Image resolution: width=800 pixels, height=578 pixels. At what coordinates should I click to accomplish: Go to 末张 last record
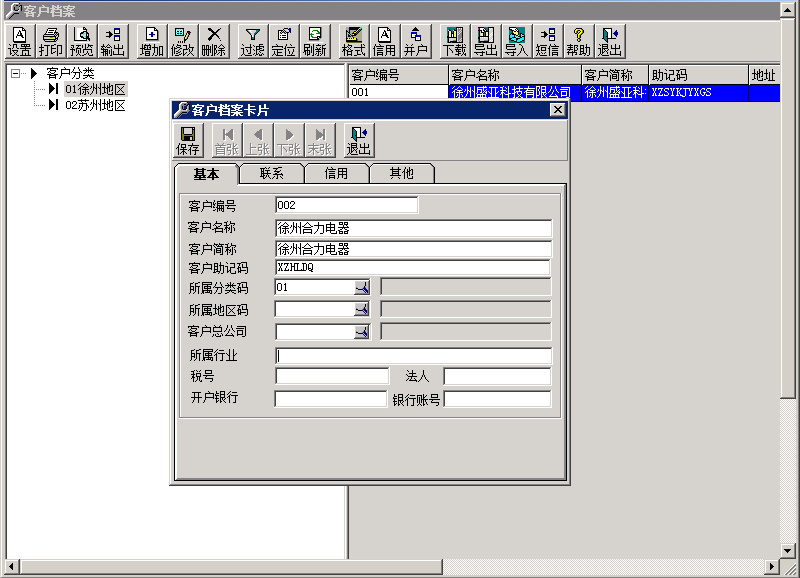[320, 140]
